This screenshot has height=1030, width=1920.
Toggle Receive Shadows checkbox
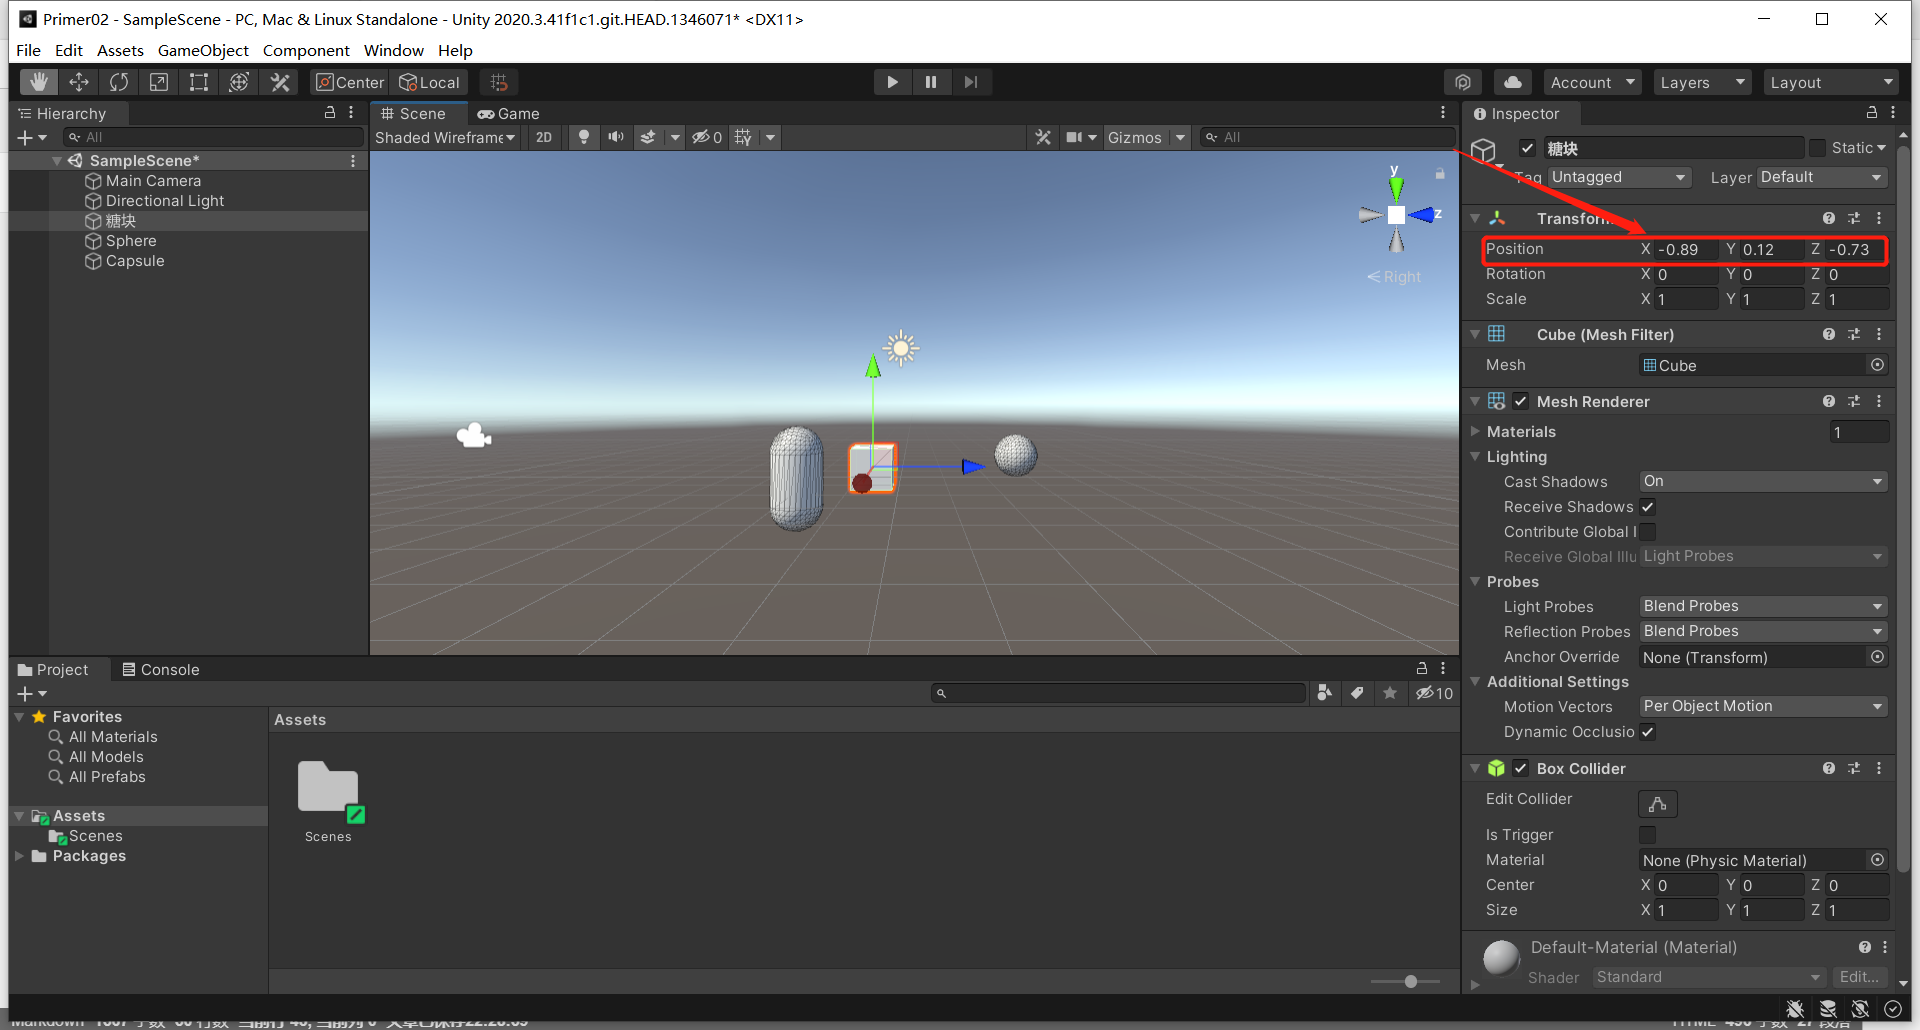click(x=1647, y=507)
